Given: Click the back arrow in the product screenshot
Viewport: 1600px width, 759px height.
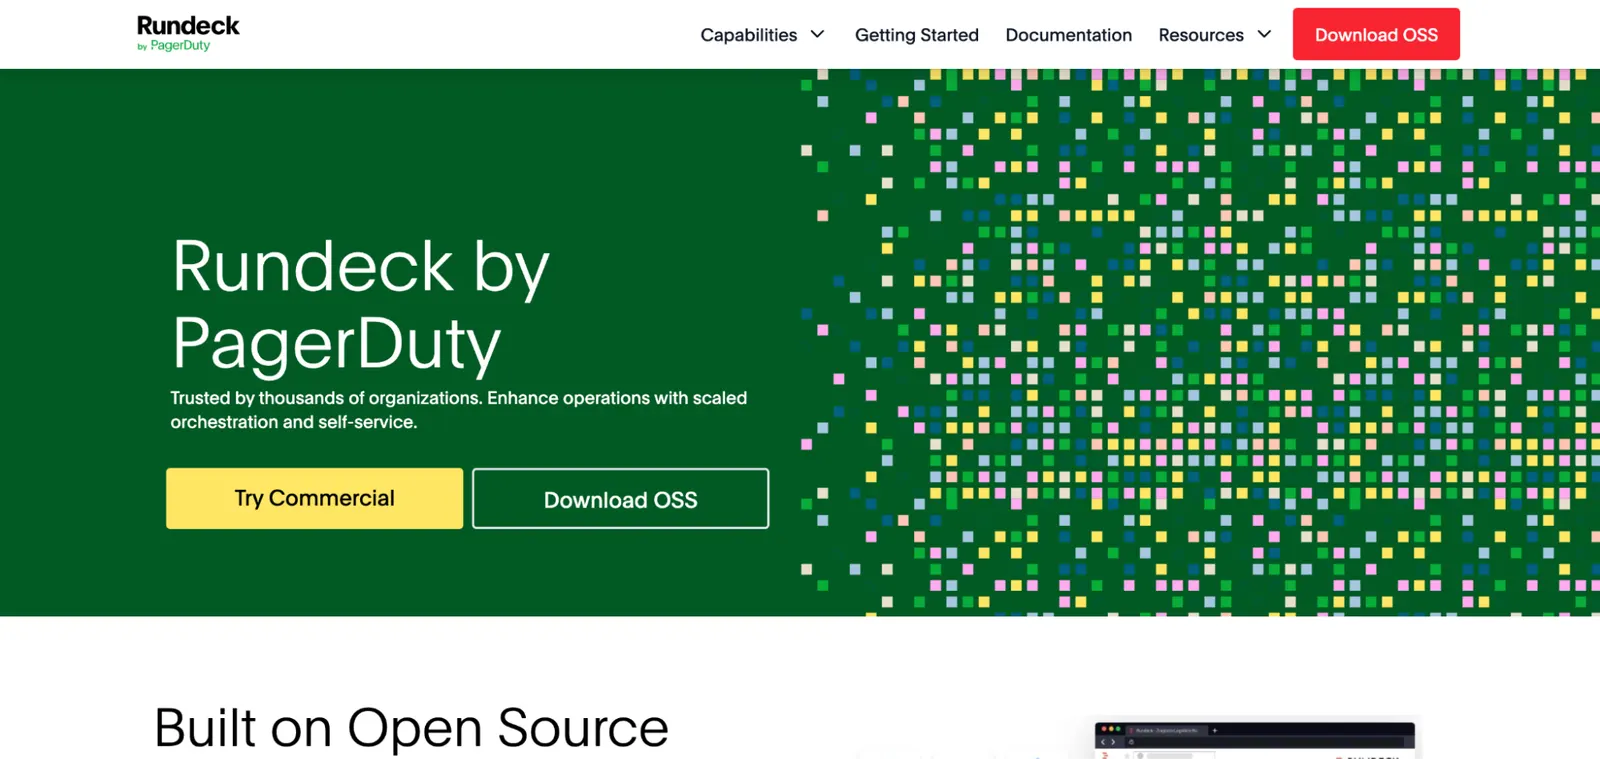Looking at the screenshot, I should (1103, 742).
